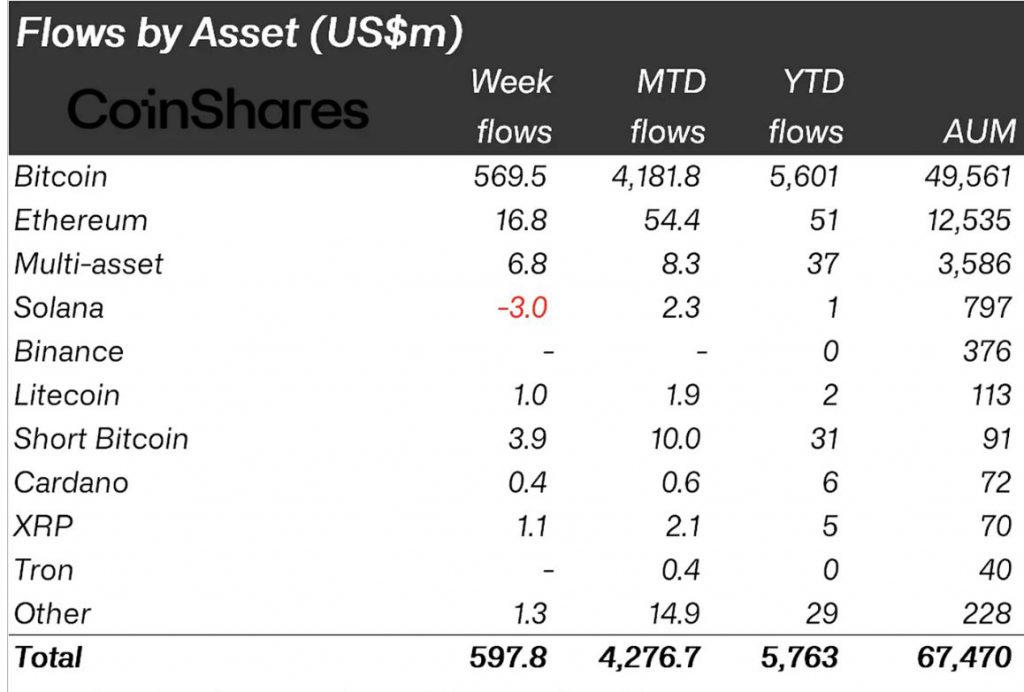Click the Tron row label
The width and height of the screenshot is (1024, 692).
click(43, 570)
